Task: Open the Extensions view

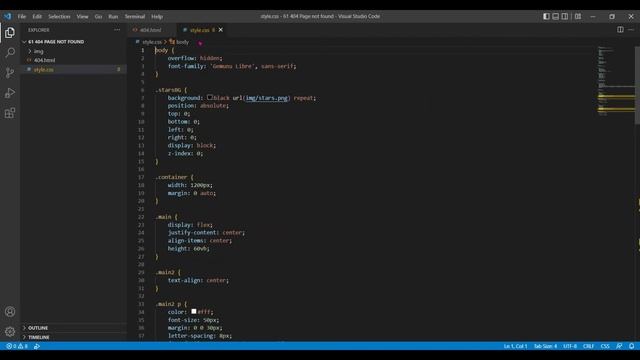Action: 10,113
